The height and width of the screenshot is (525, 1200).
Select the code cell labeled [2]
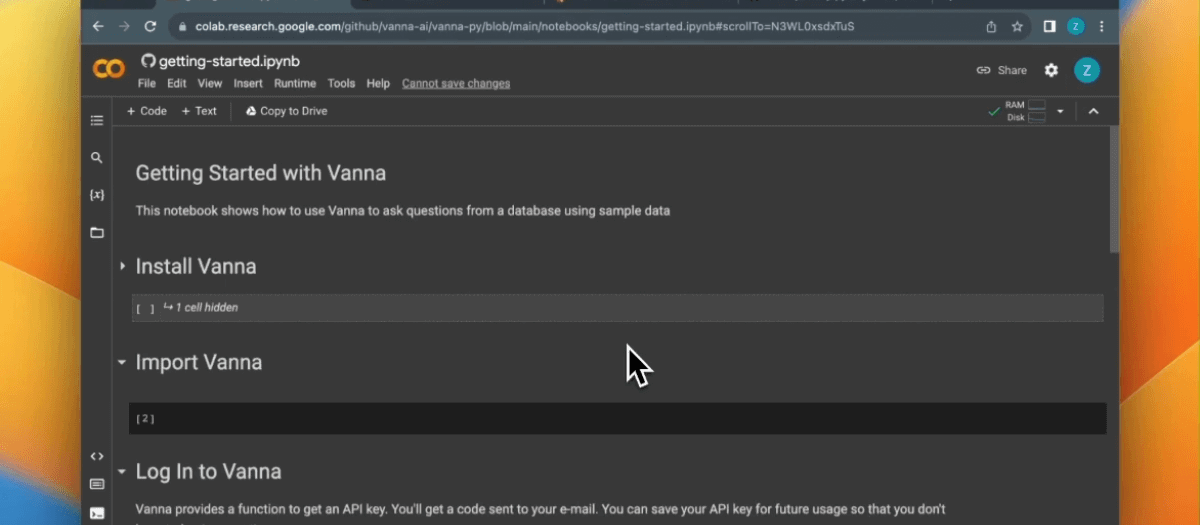tap(617, 418)
